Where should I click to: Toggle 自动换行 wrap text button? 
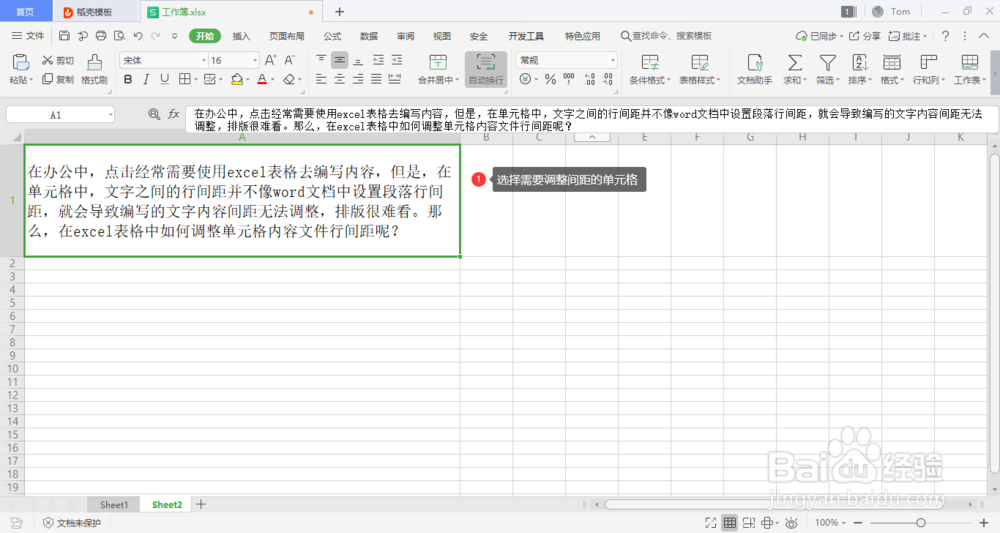486,69
